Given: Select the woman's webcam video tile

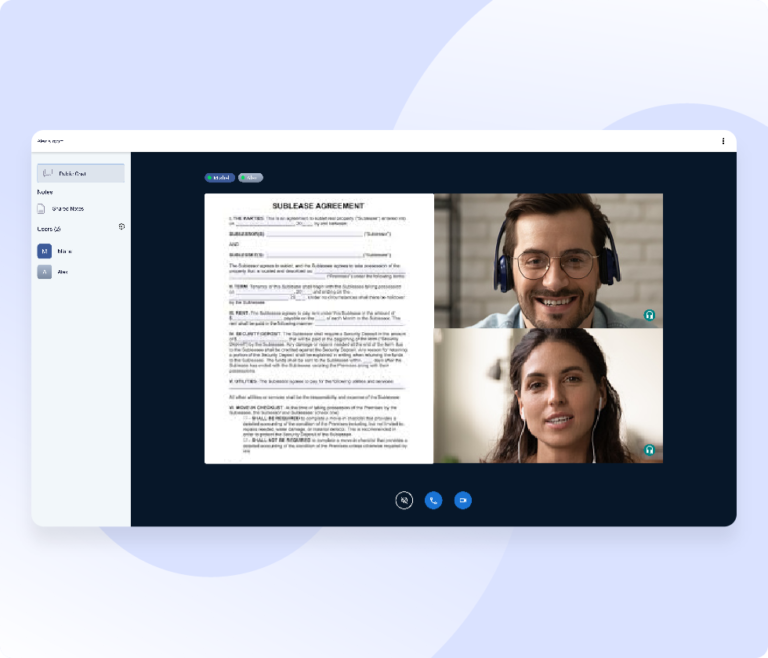Looking at the screenshot, I should point(549,396).
